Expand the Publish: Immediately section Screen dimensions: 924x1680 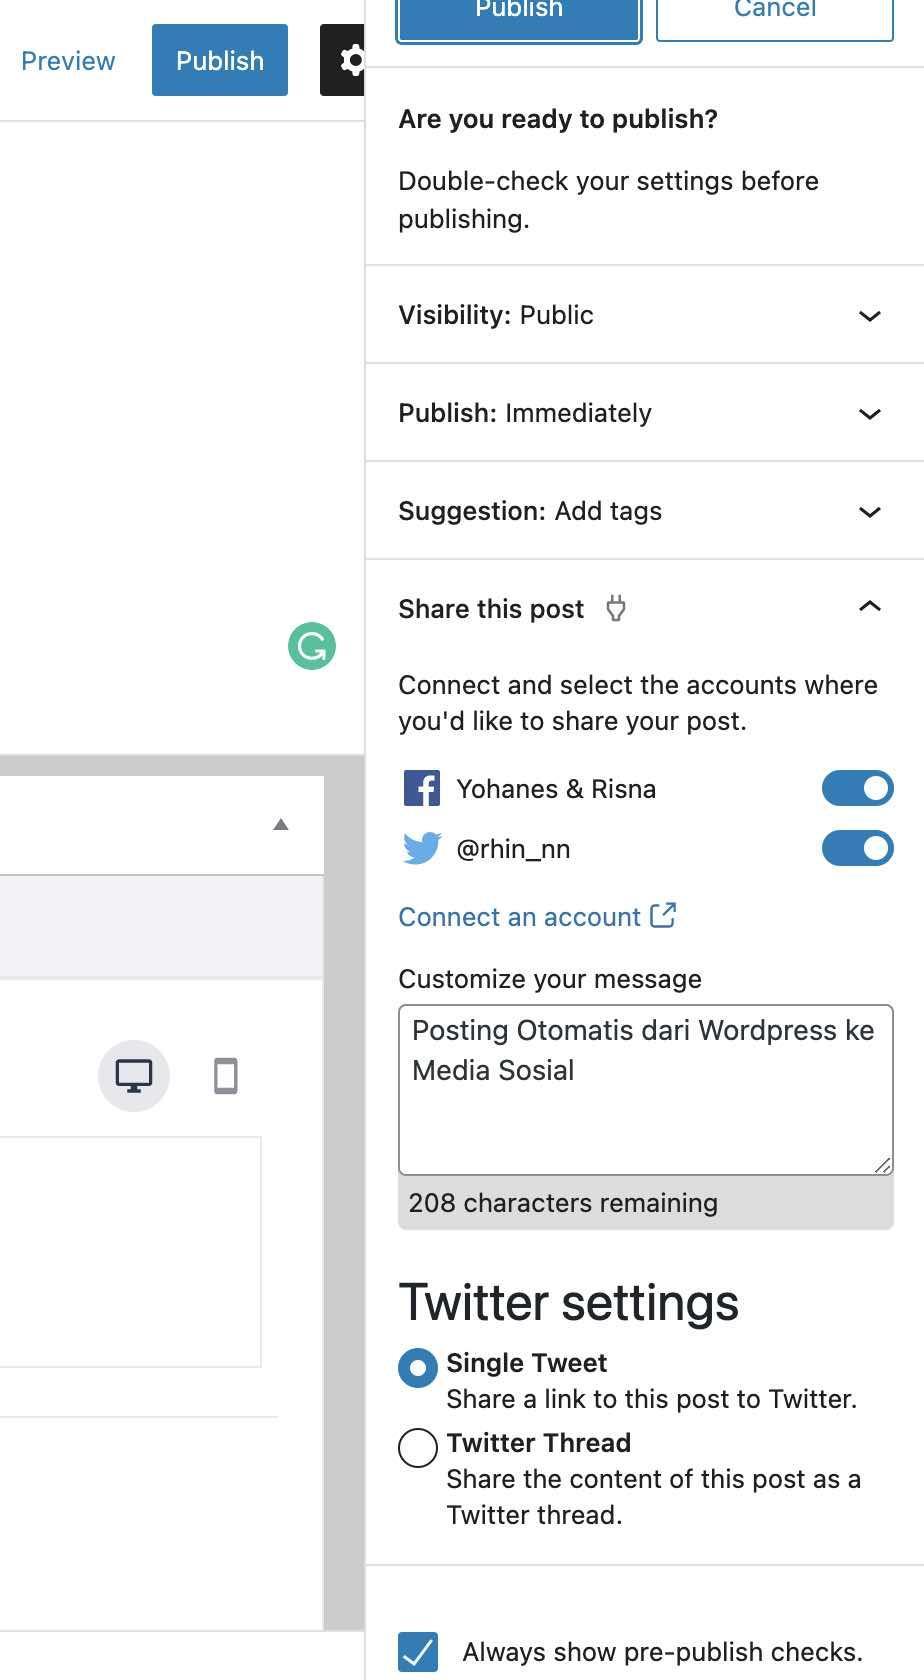point(645,413)
